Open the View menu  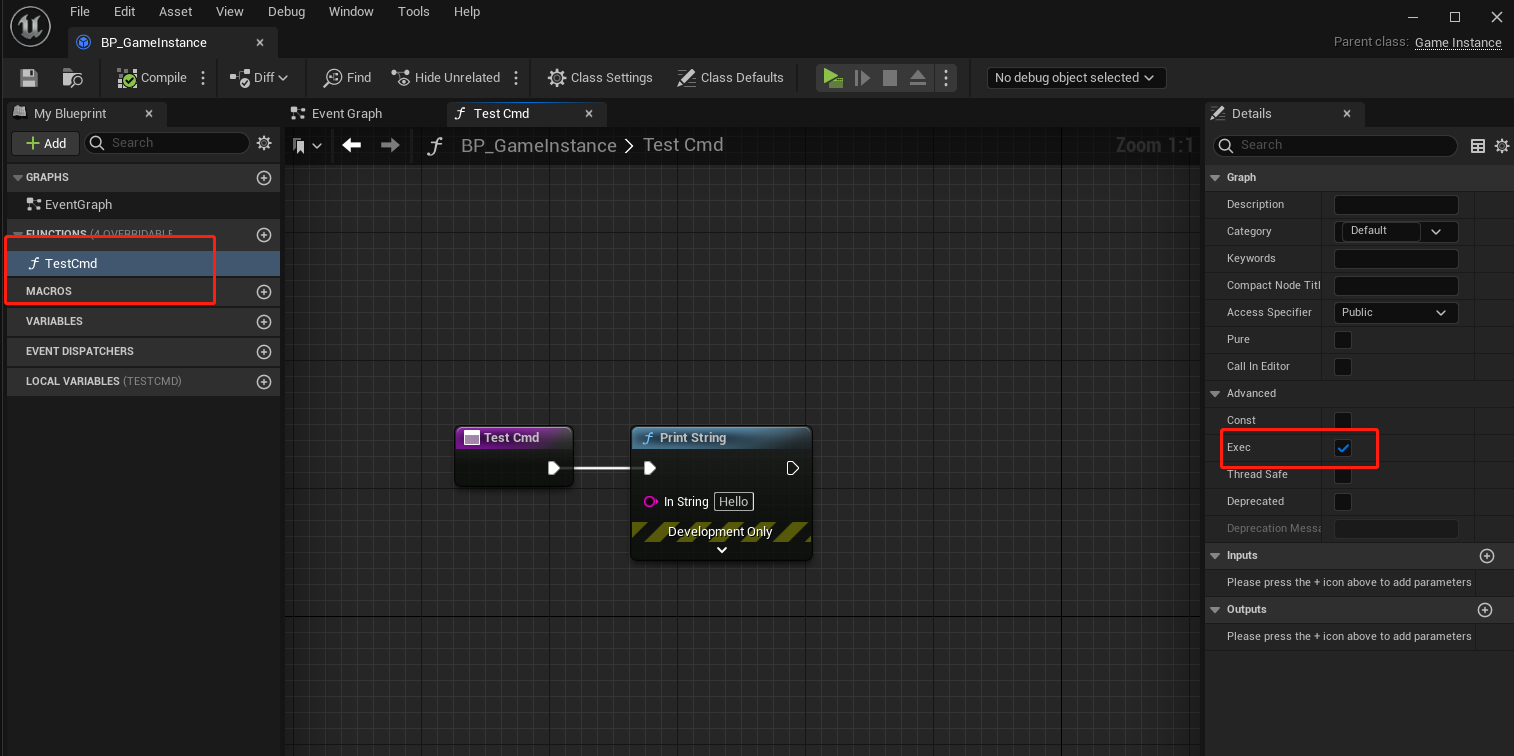(x=230, y=12)
